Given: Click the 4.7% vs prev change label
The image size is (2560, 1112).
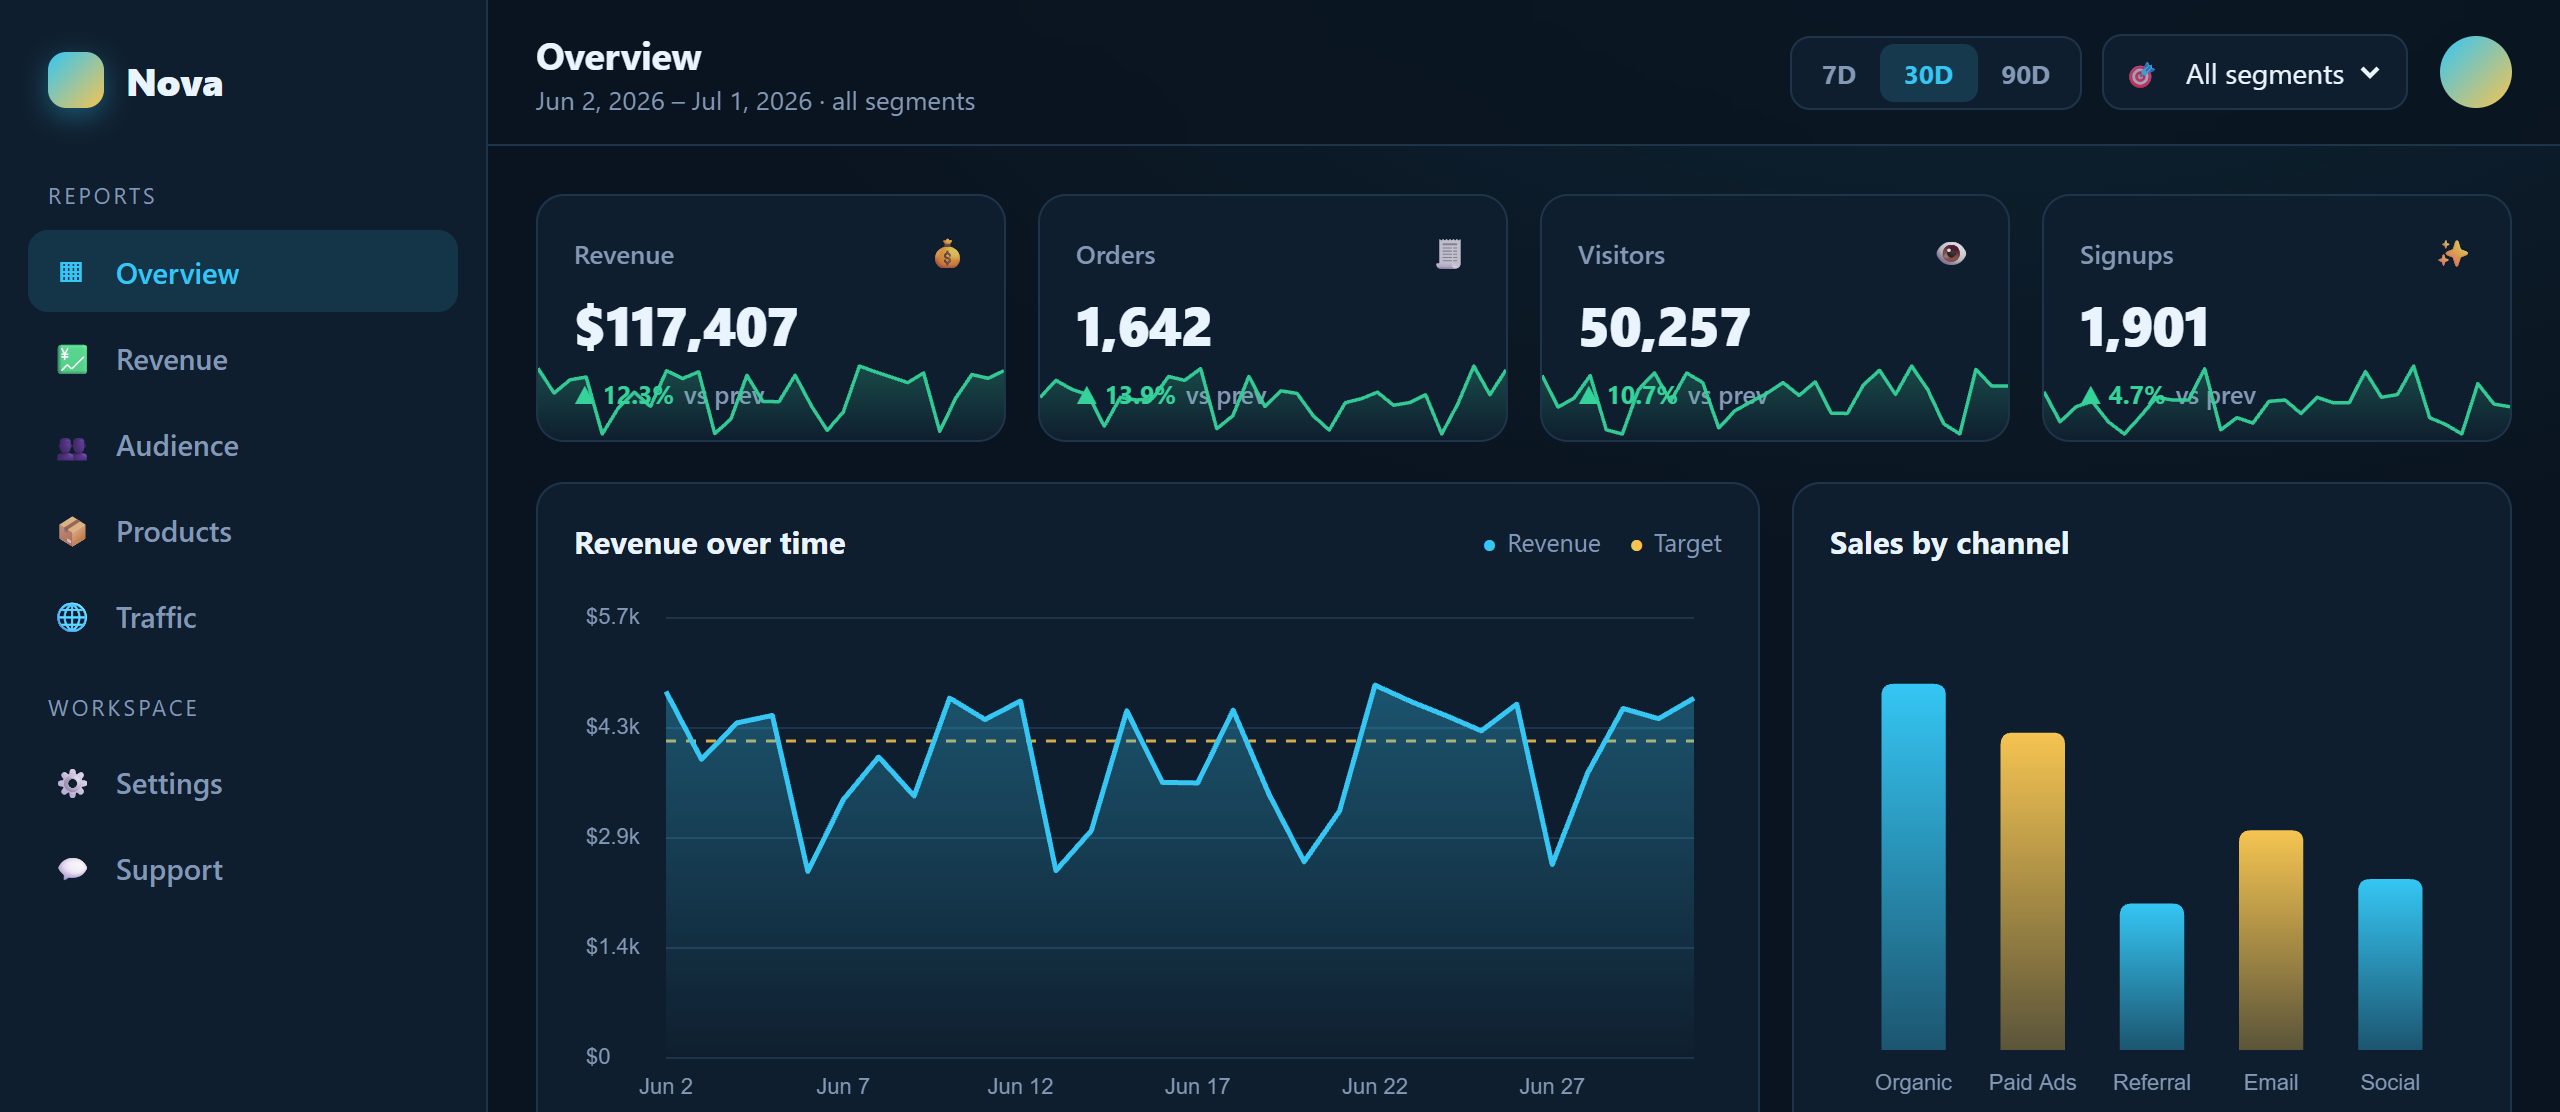Looking at the screenshot, I should click(x=2168, y=395).
